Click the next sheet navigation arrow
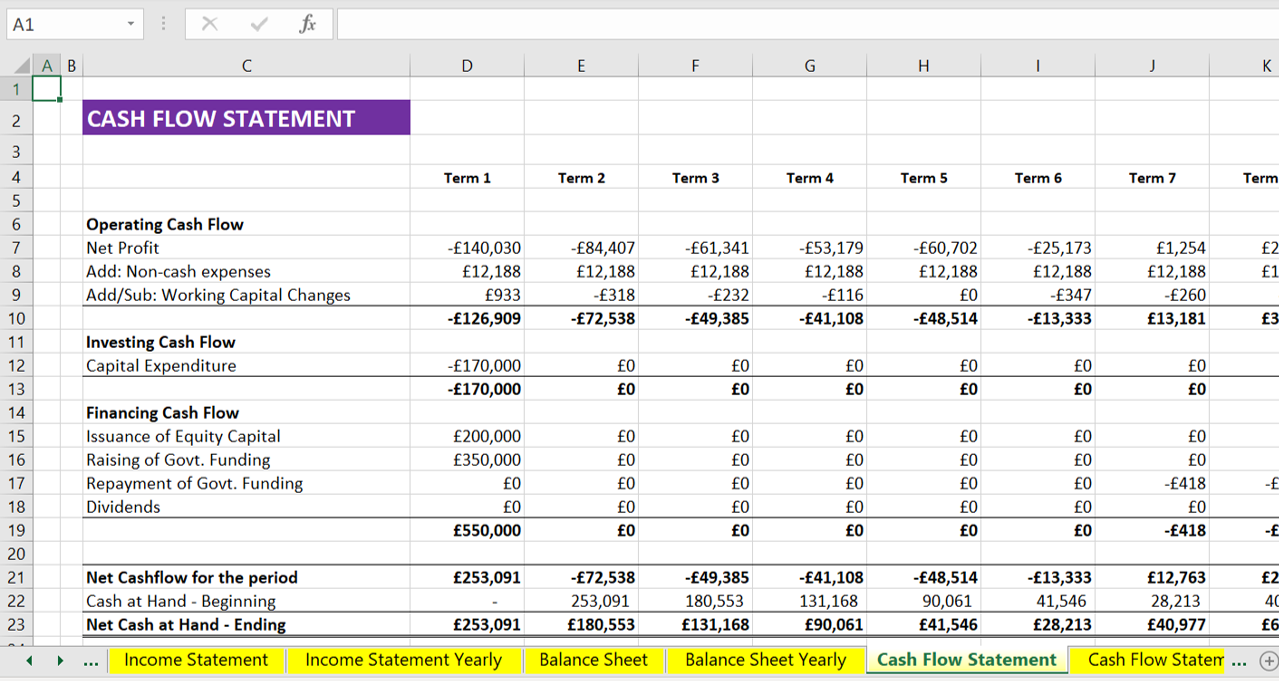This screenshot has width=1279, height=681. pyautogui.click(x=60, y=661)
